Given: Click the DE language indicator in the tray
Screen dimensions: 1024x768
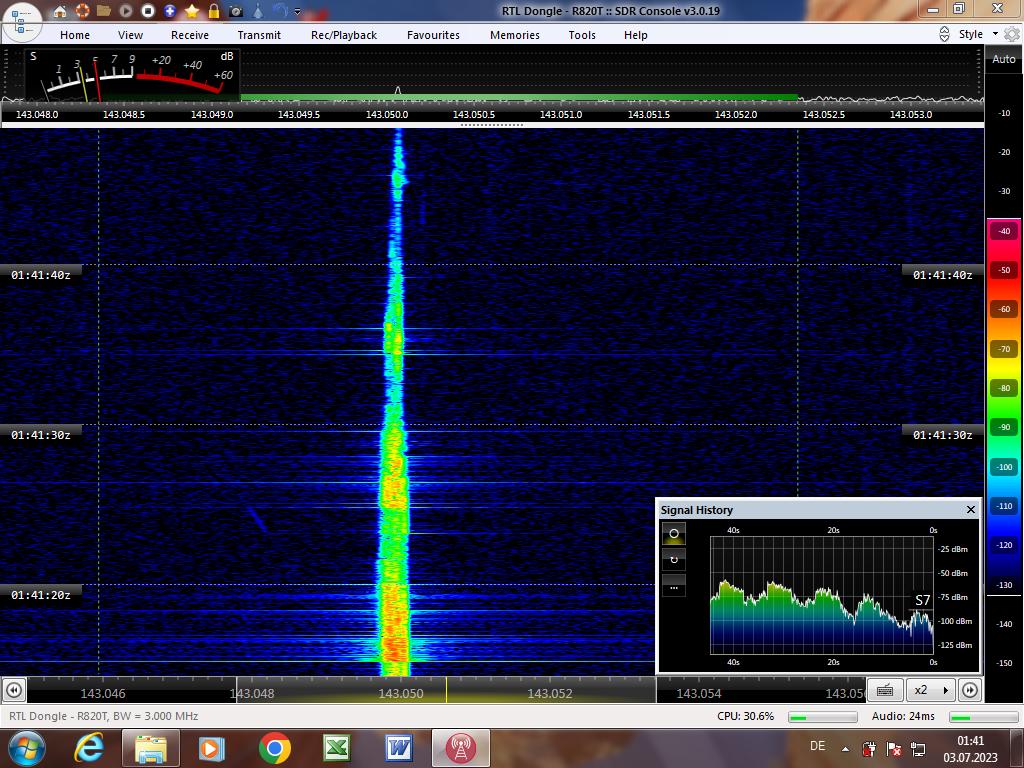Looking at the screenshot, I should (817, 746).
